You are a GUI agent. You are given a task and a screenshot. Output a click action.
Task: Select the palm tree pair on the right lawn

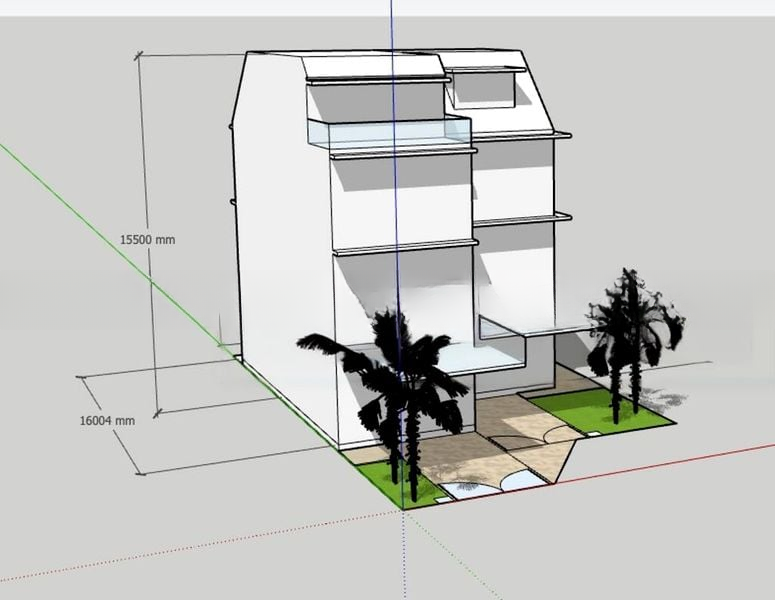pos(630,330)
